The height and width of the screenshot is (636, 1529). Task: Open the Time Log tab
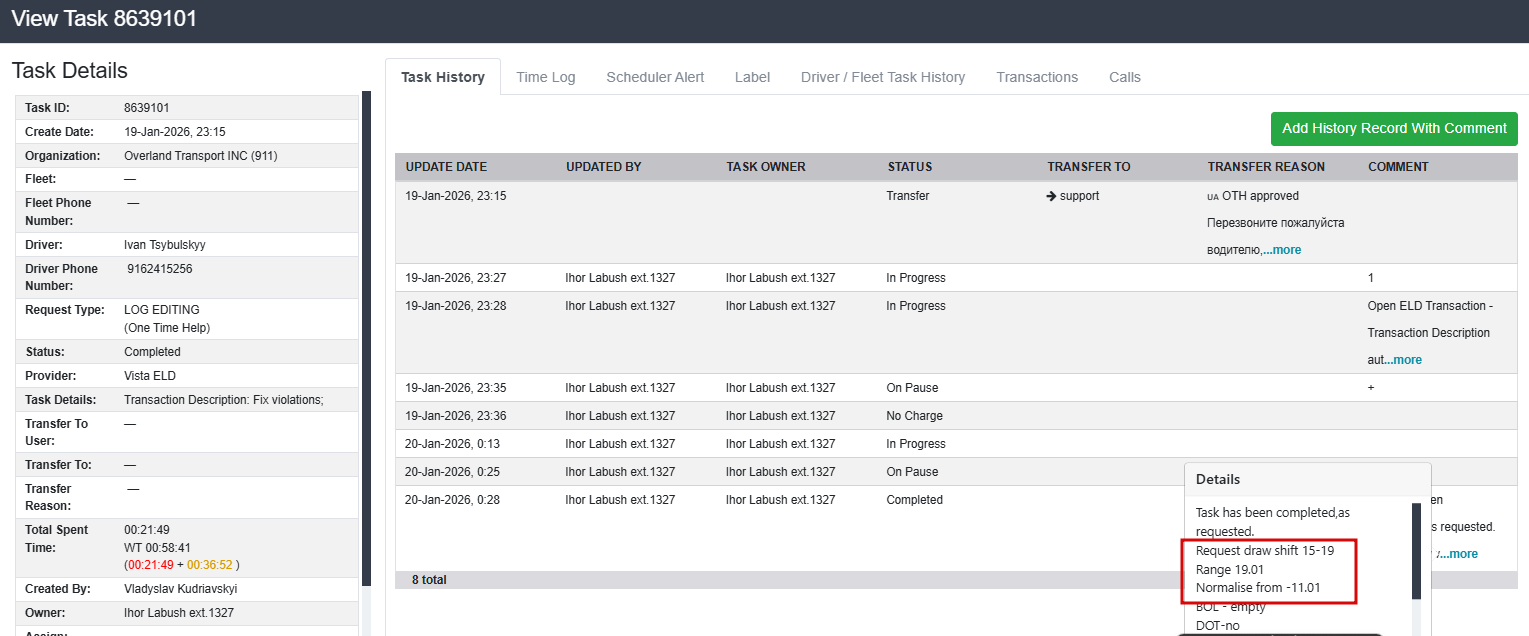[x=546, y=77]
